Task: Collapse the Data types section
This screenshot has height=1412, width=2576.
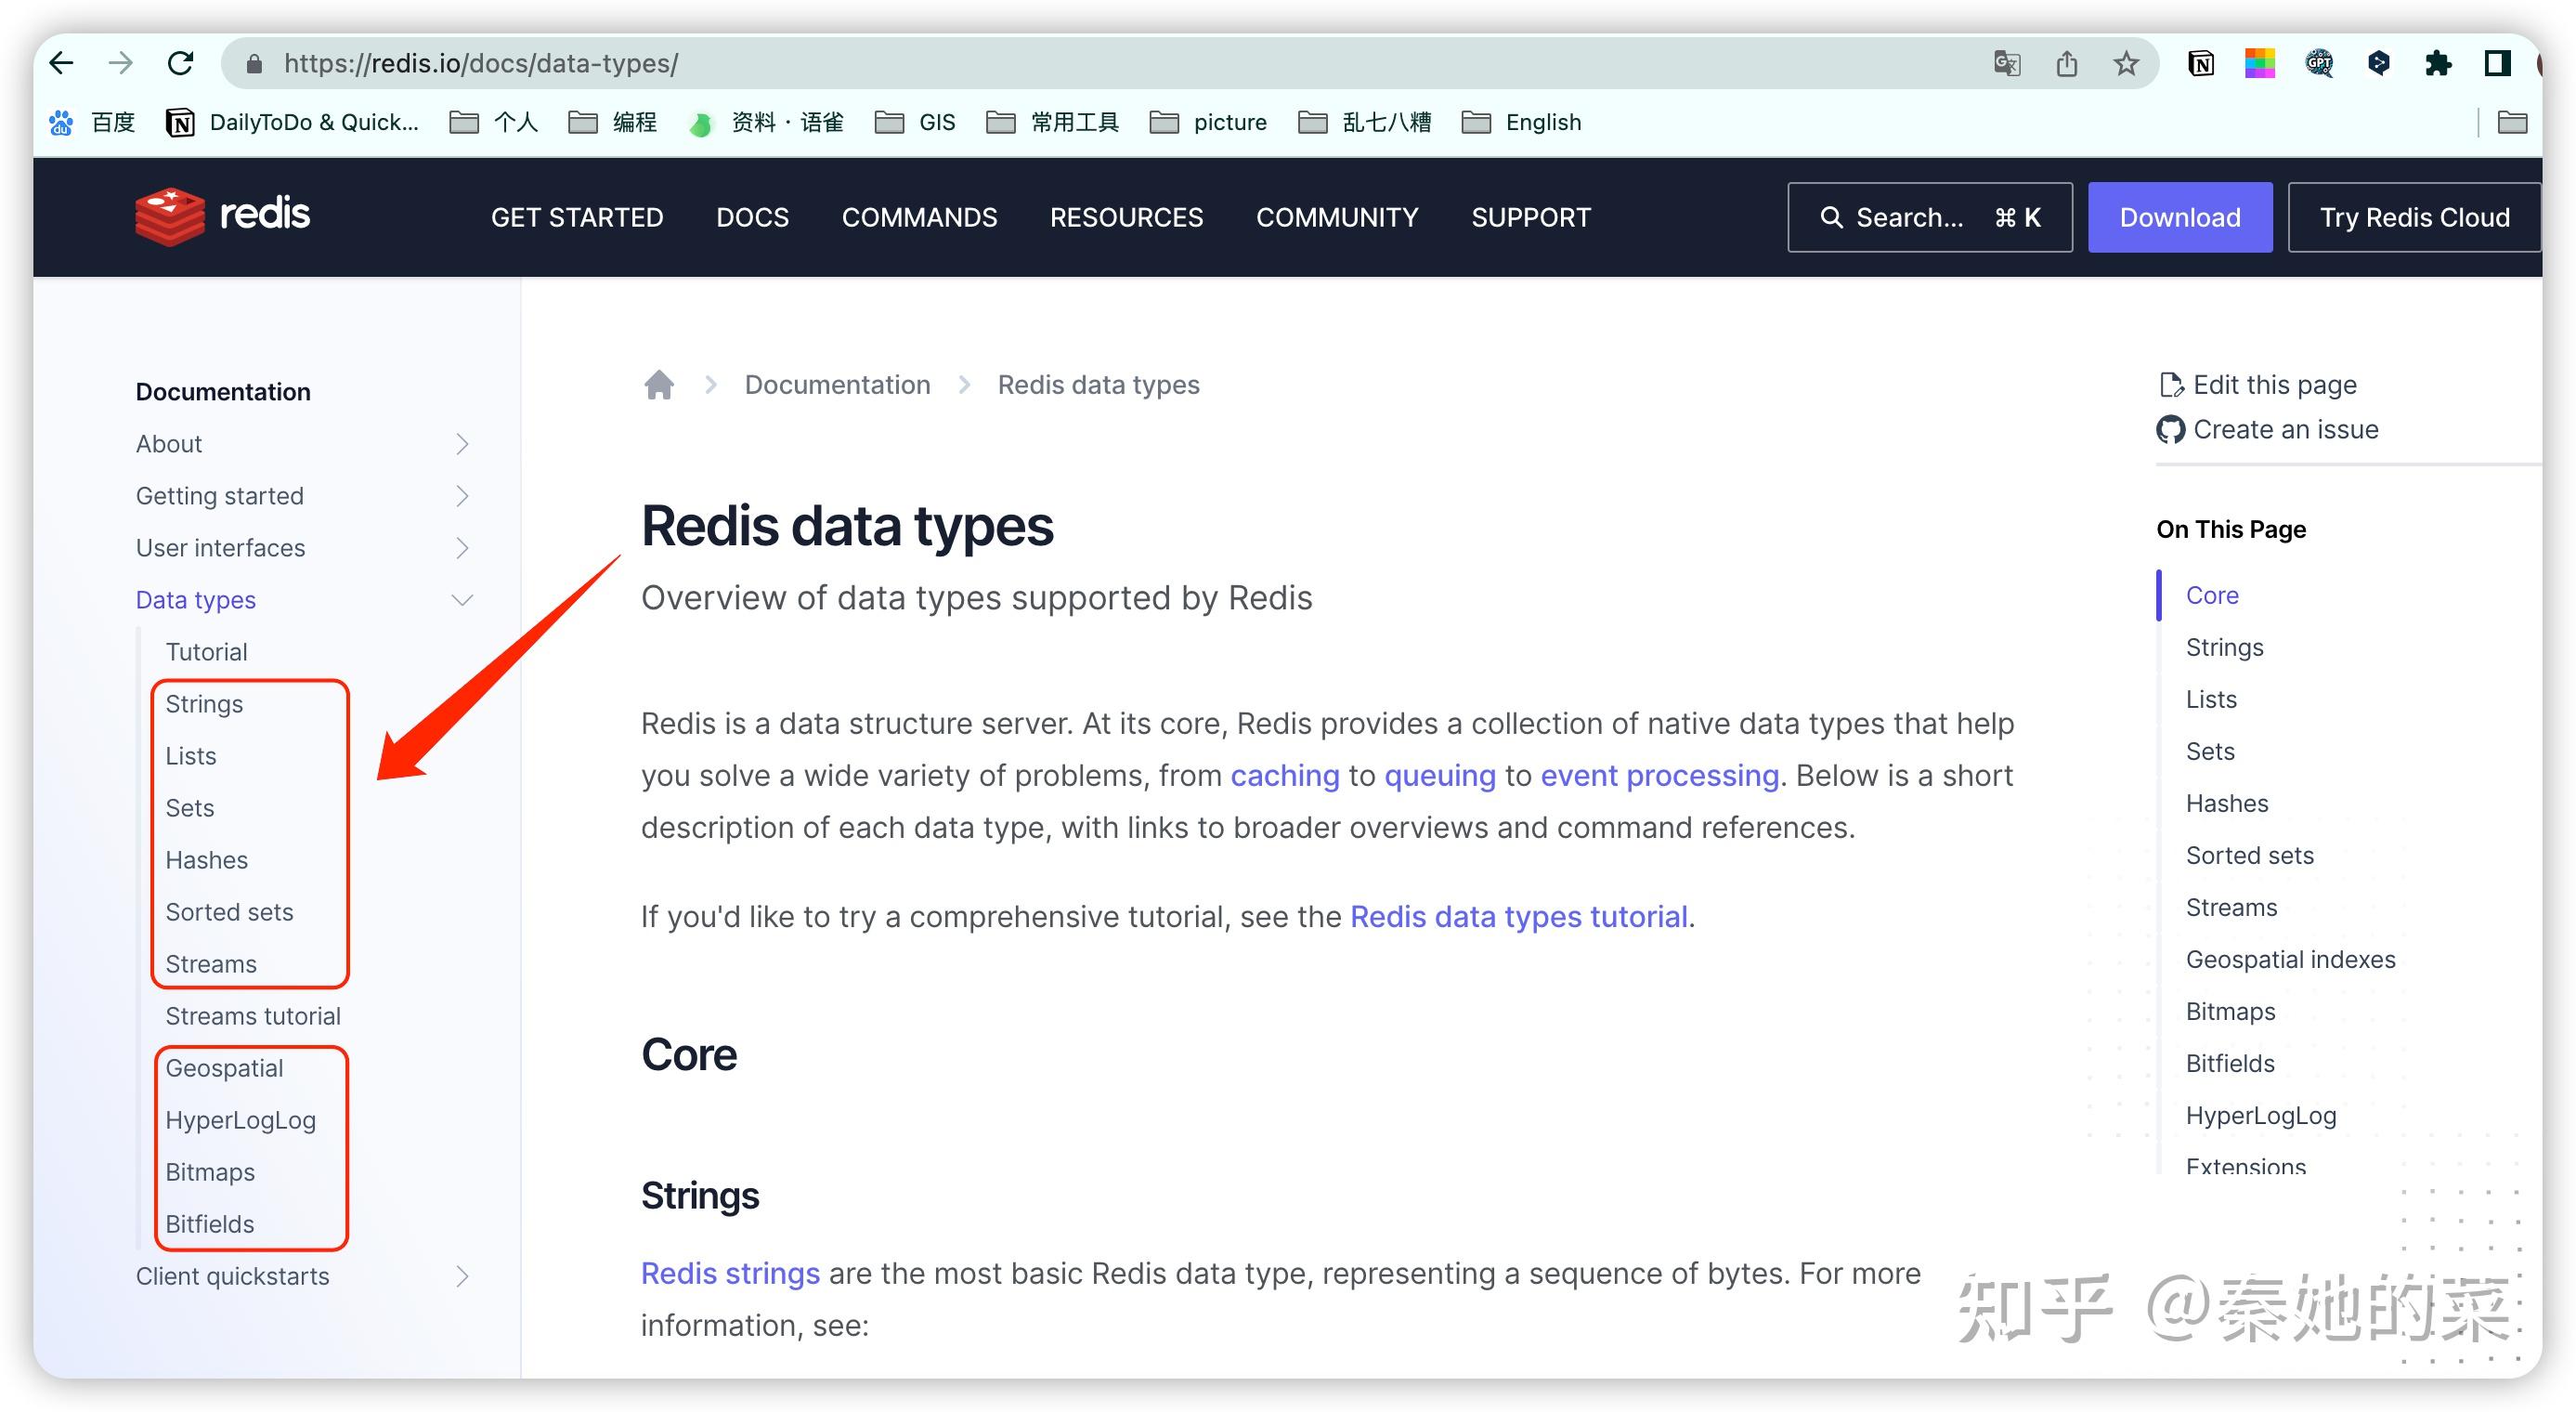Action: tap(461, 599)
